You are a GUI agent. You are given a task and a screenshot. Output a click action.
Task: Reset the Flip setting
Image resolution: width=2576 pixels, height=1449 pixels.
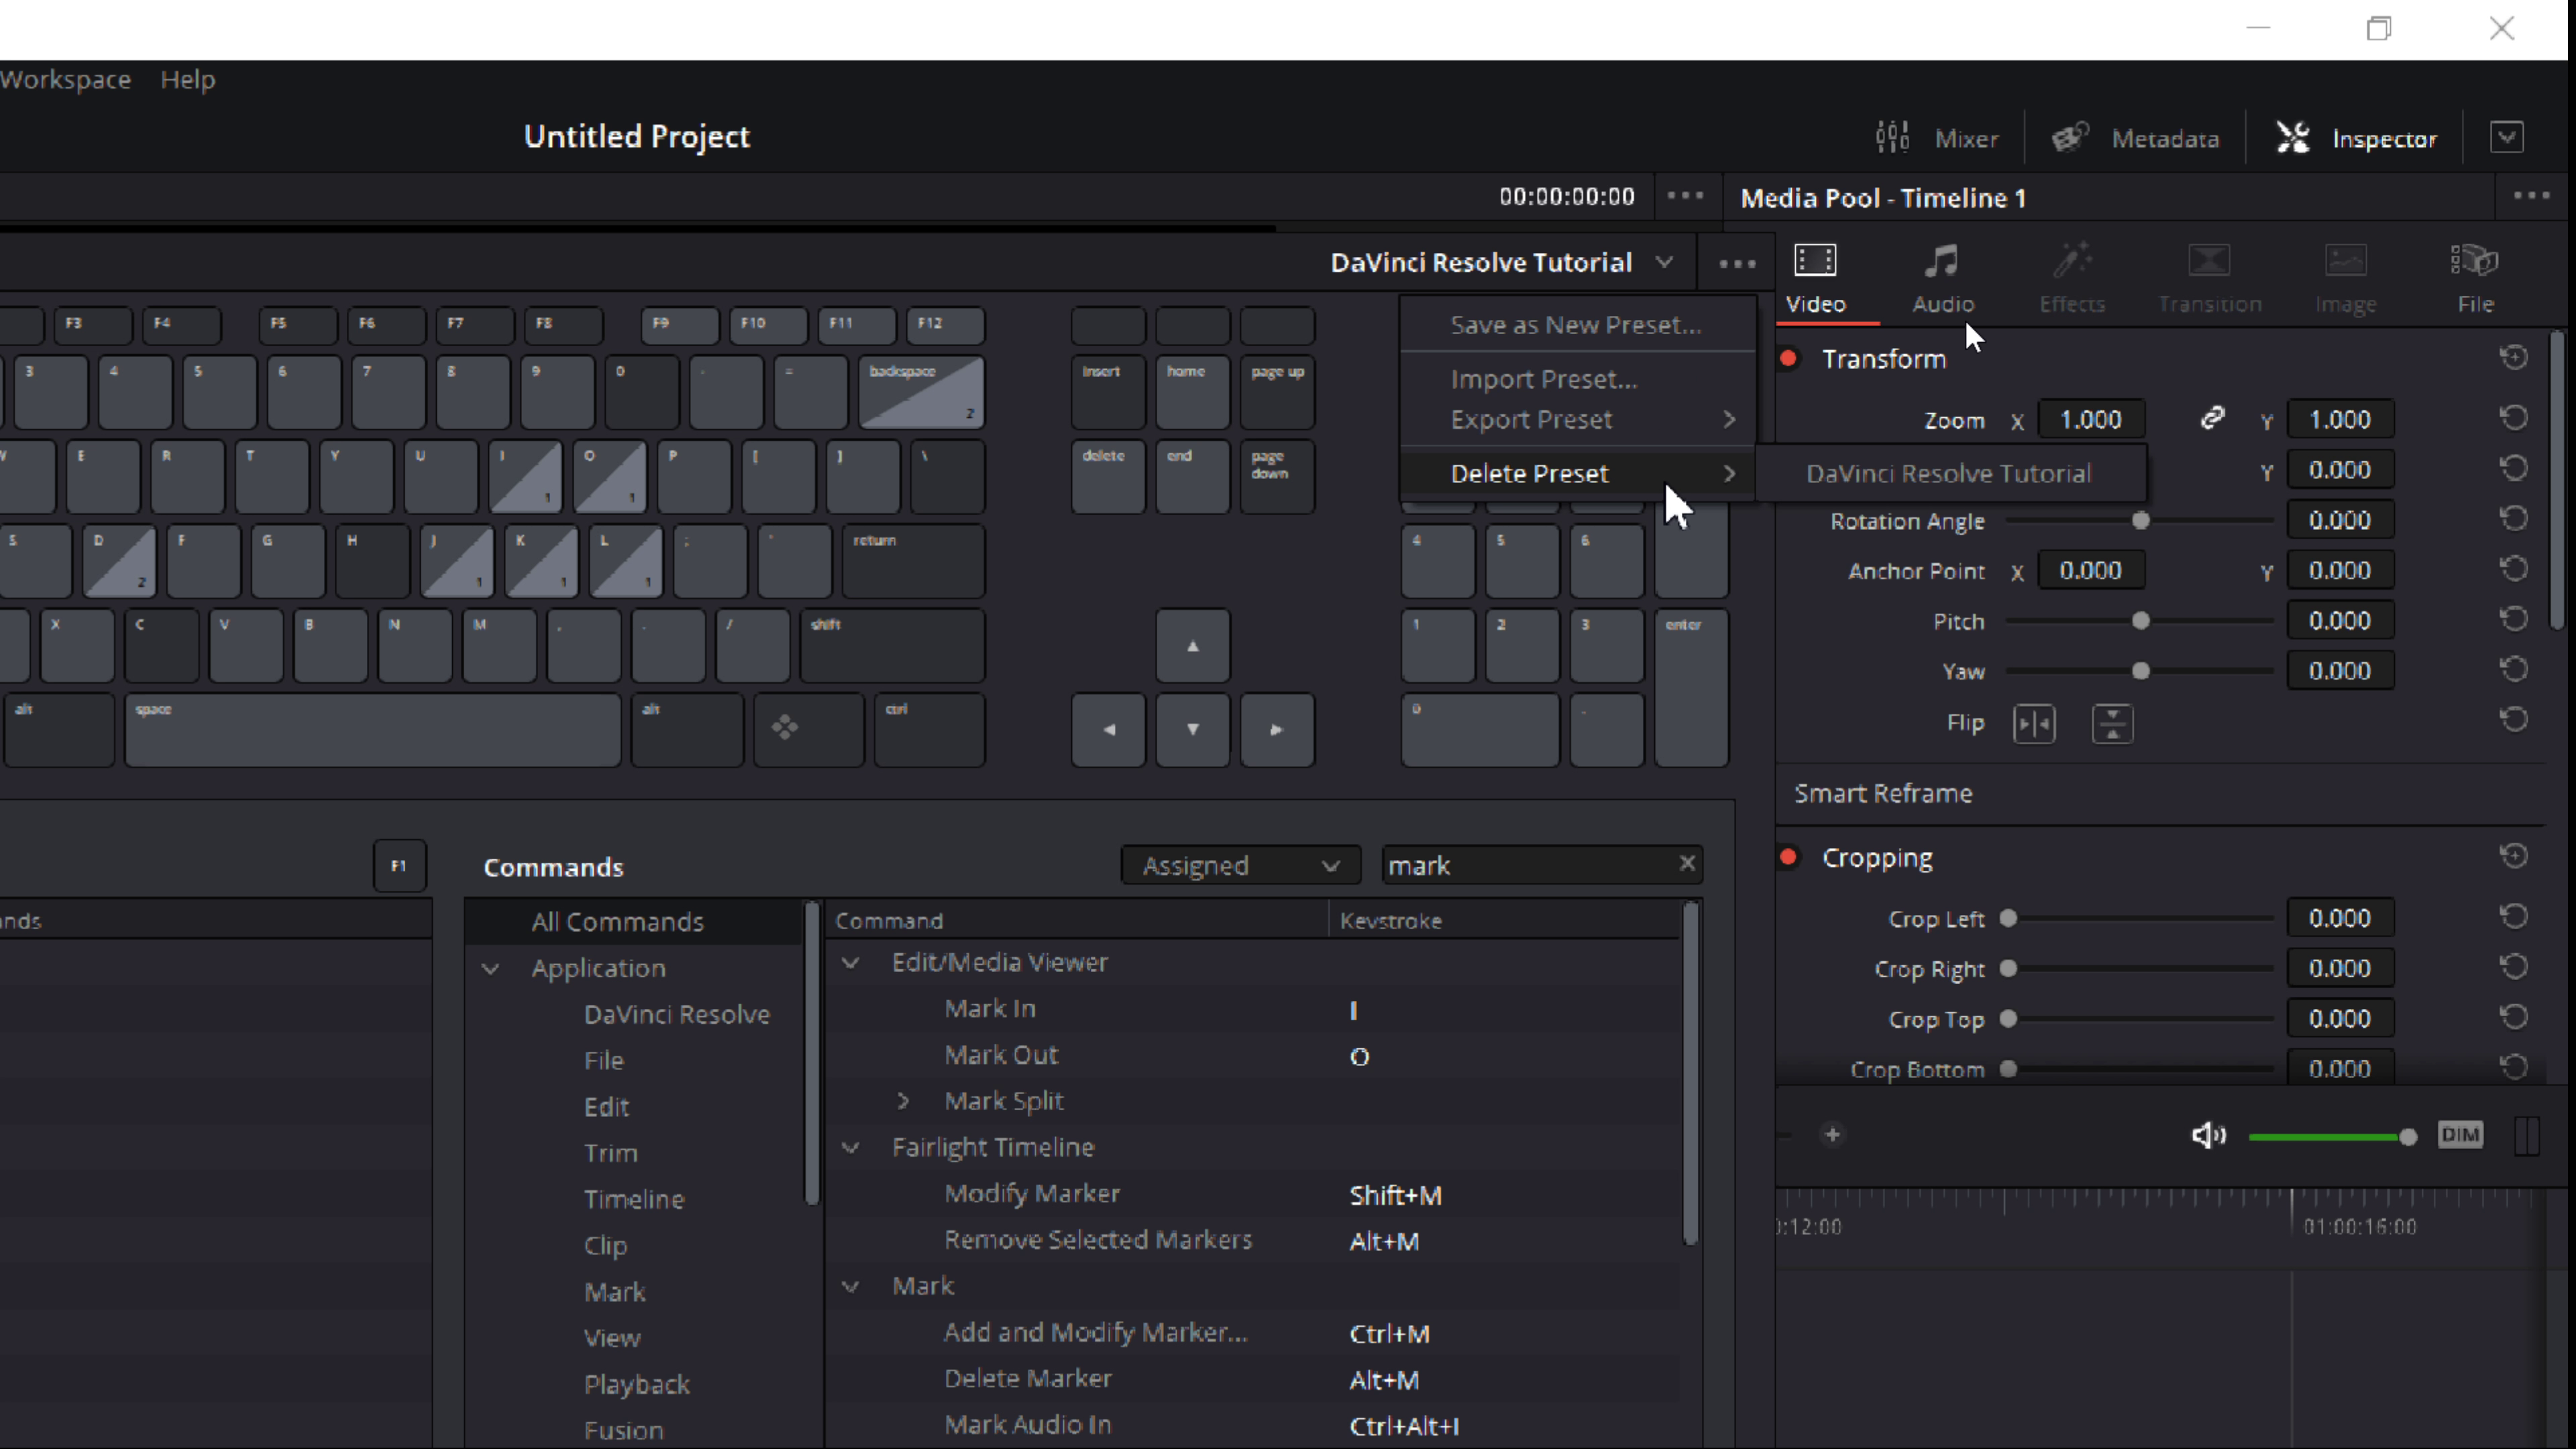tap(2513, 720)
